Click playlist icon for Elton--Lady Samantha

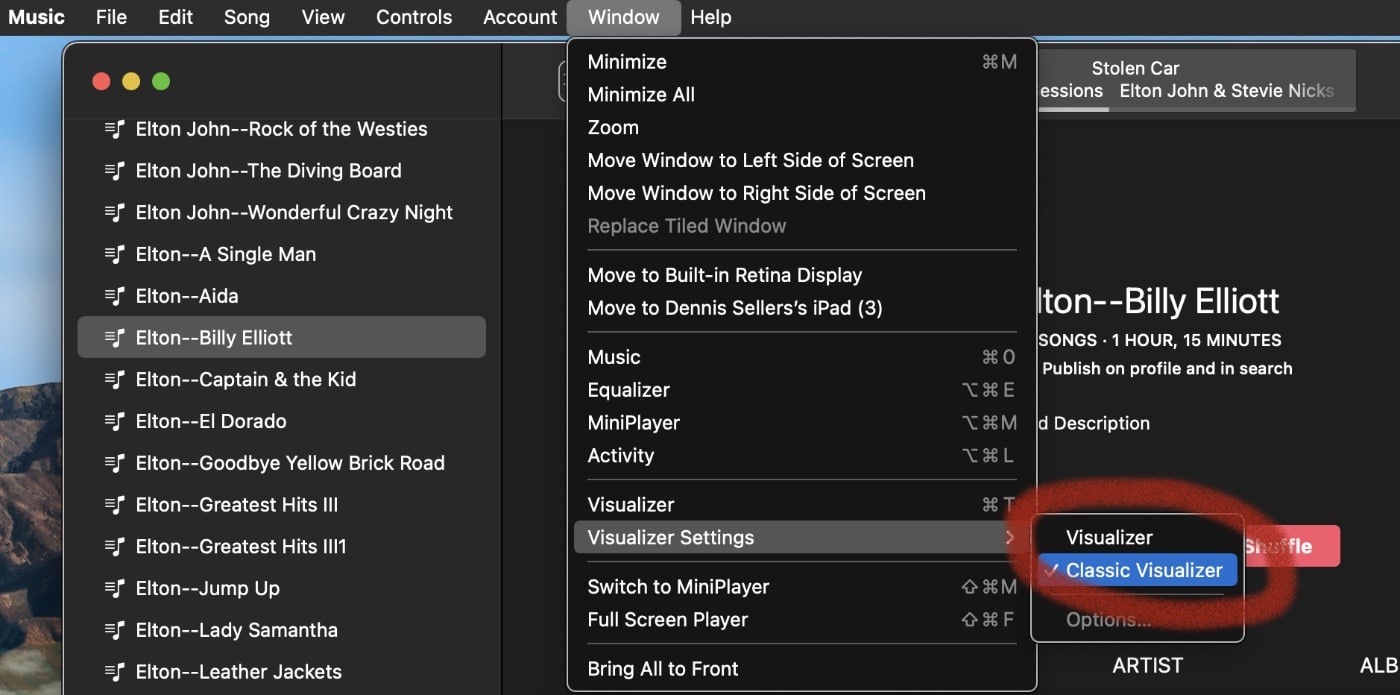115,630
